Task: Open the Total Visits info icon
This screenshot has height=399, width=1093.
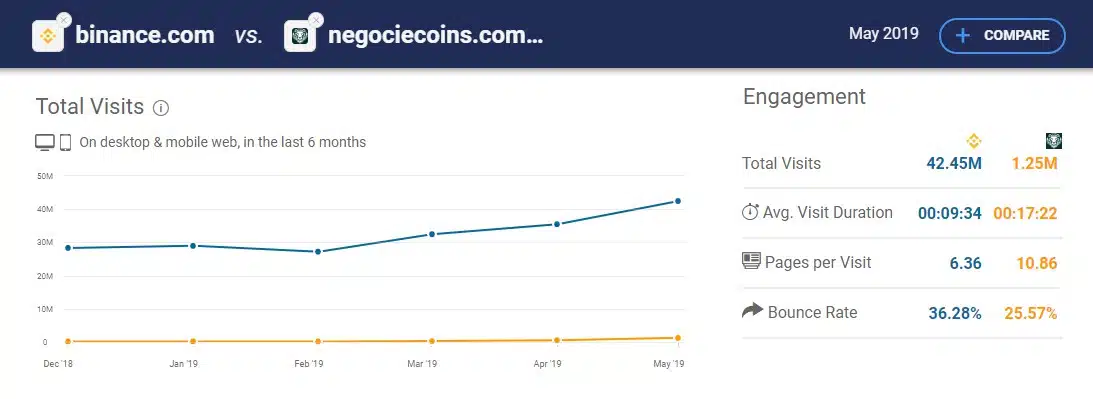Action: click(x=161, y=108)
